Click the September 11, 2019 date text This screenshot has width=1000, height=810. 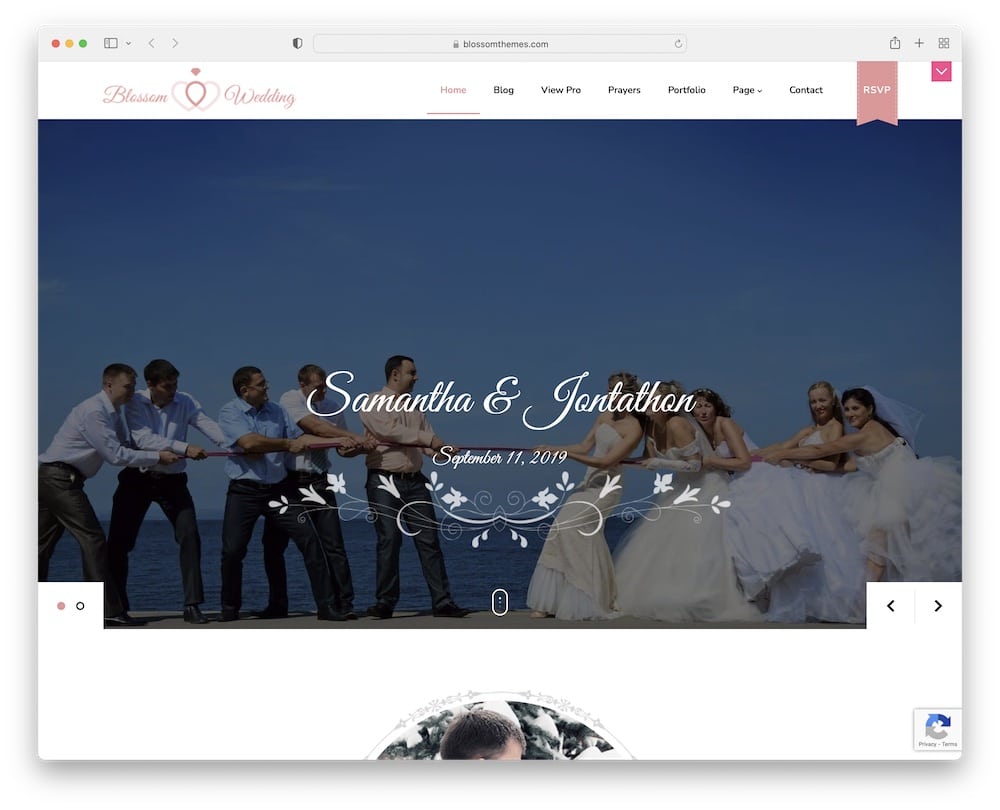tap(500, 457)
